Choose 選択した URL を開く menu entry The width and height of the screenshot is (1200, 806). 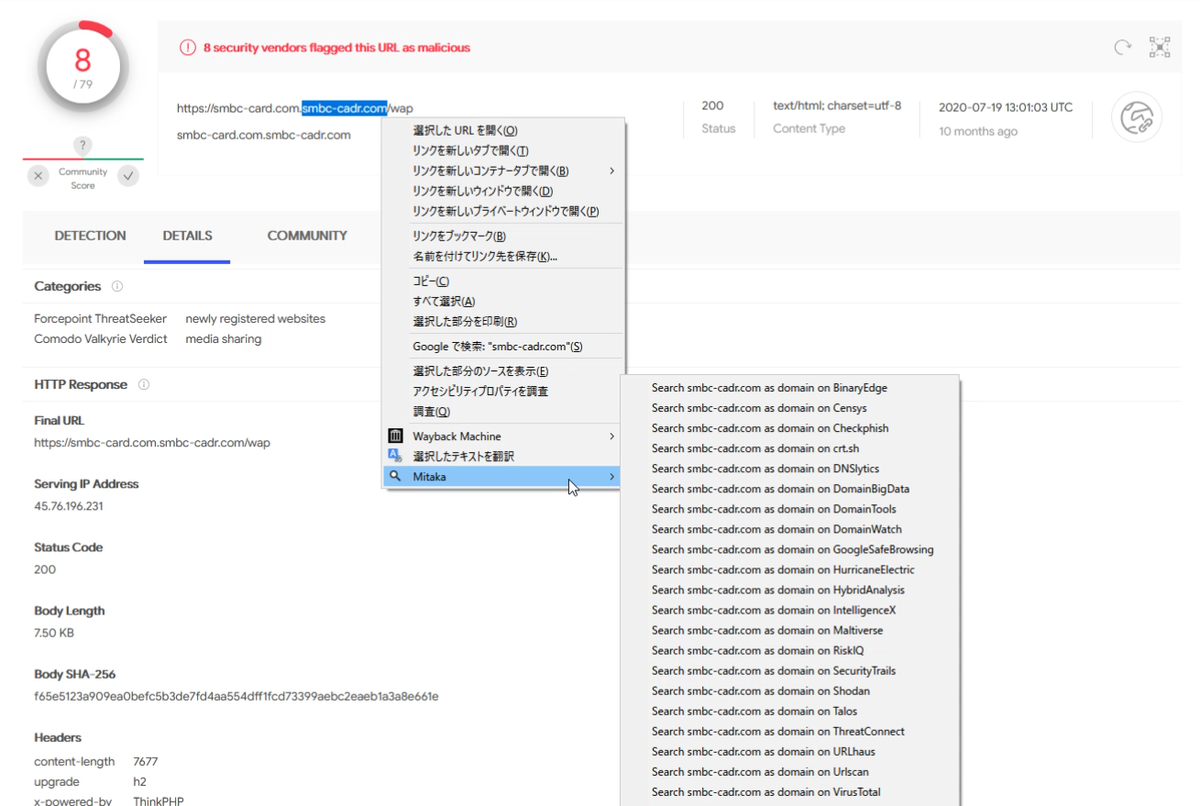pos(503,130)
